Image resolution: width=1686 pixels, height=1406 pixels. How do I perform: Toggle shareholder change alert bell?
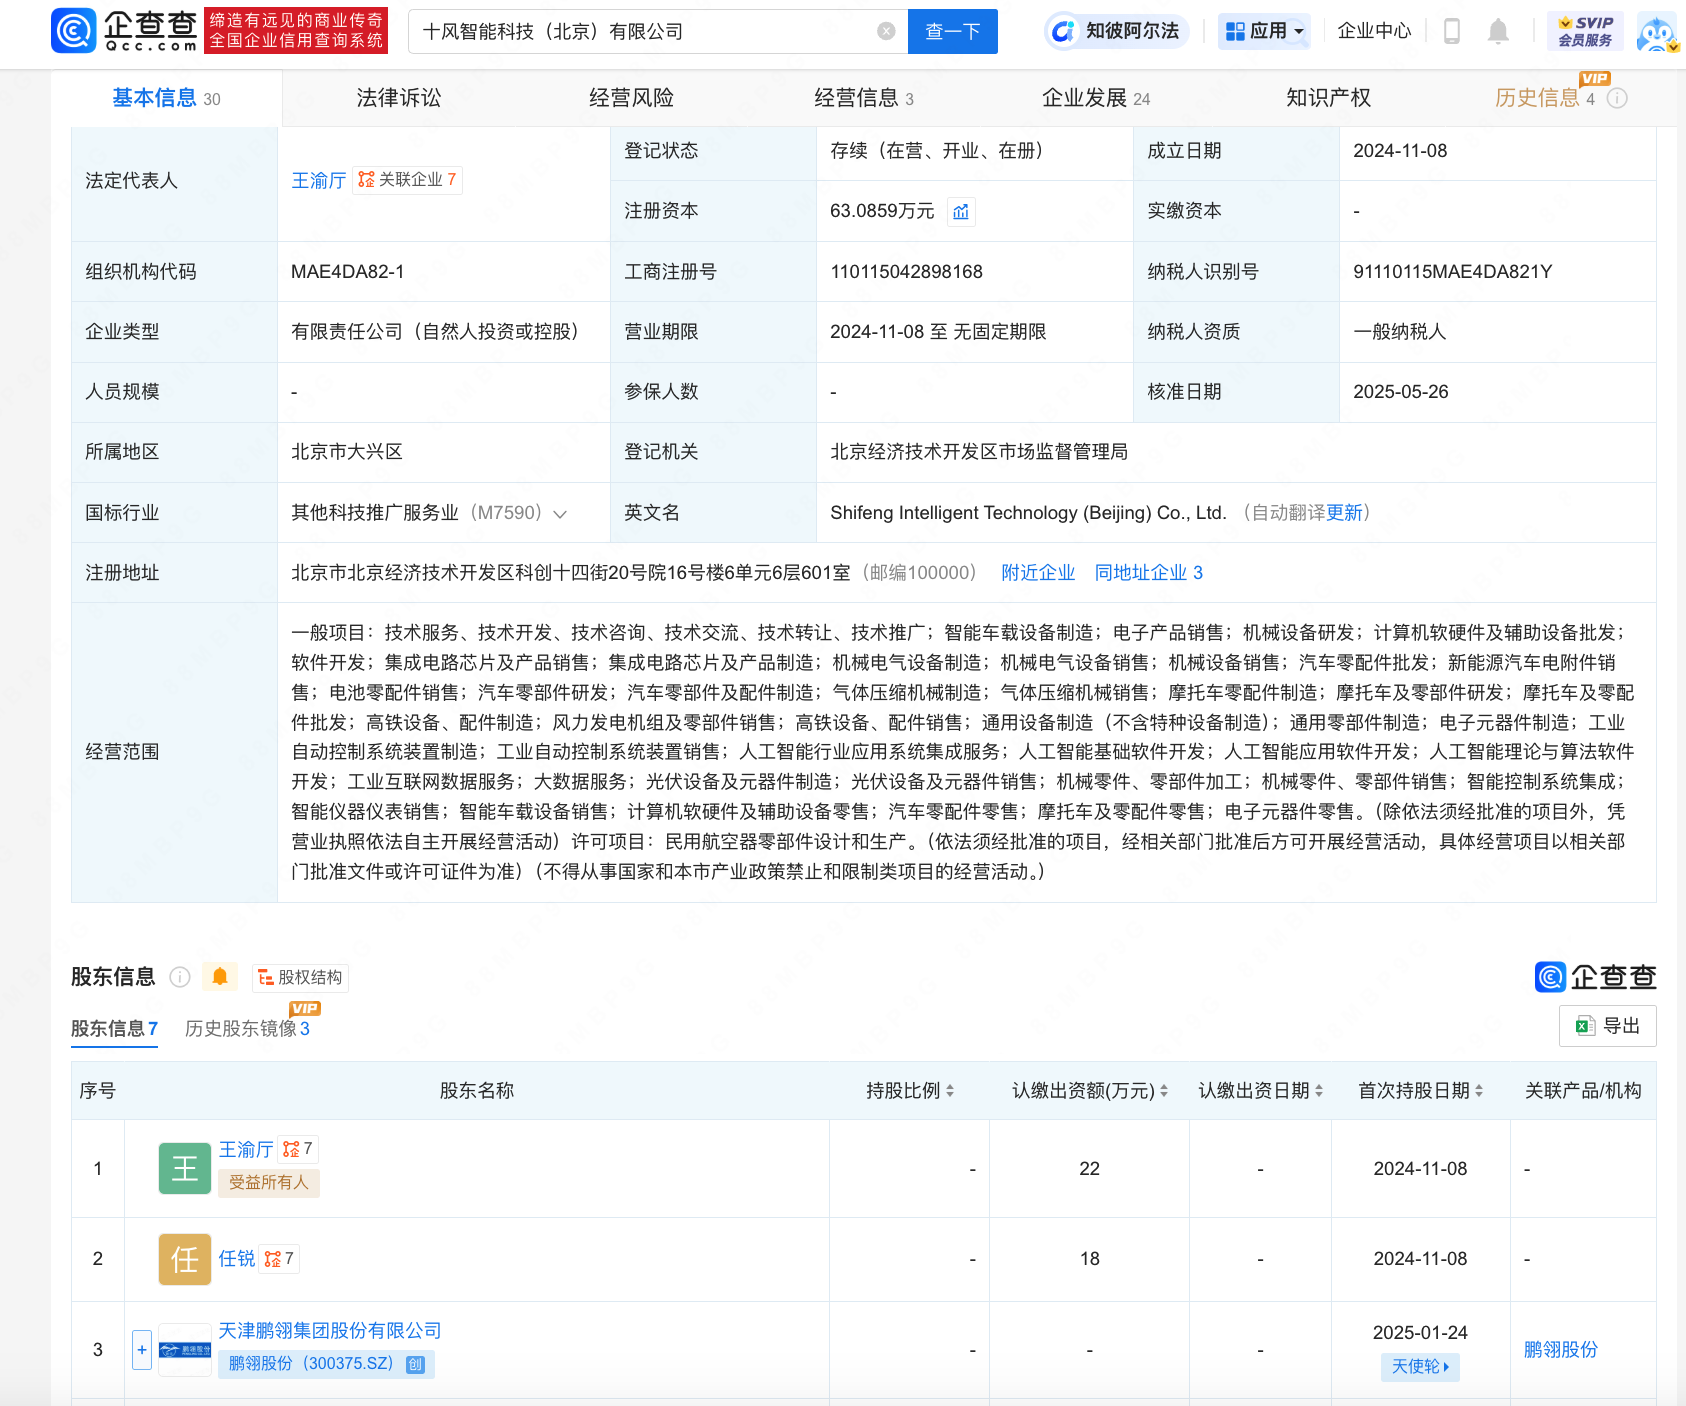[220, 977]
